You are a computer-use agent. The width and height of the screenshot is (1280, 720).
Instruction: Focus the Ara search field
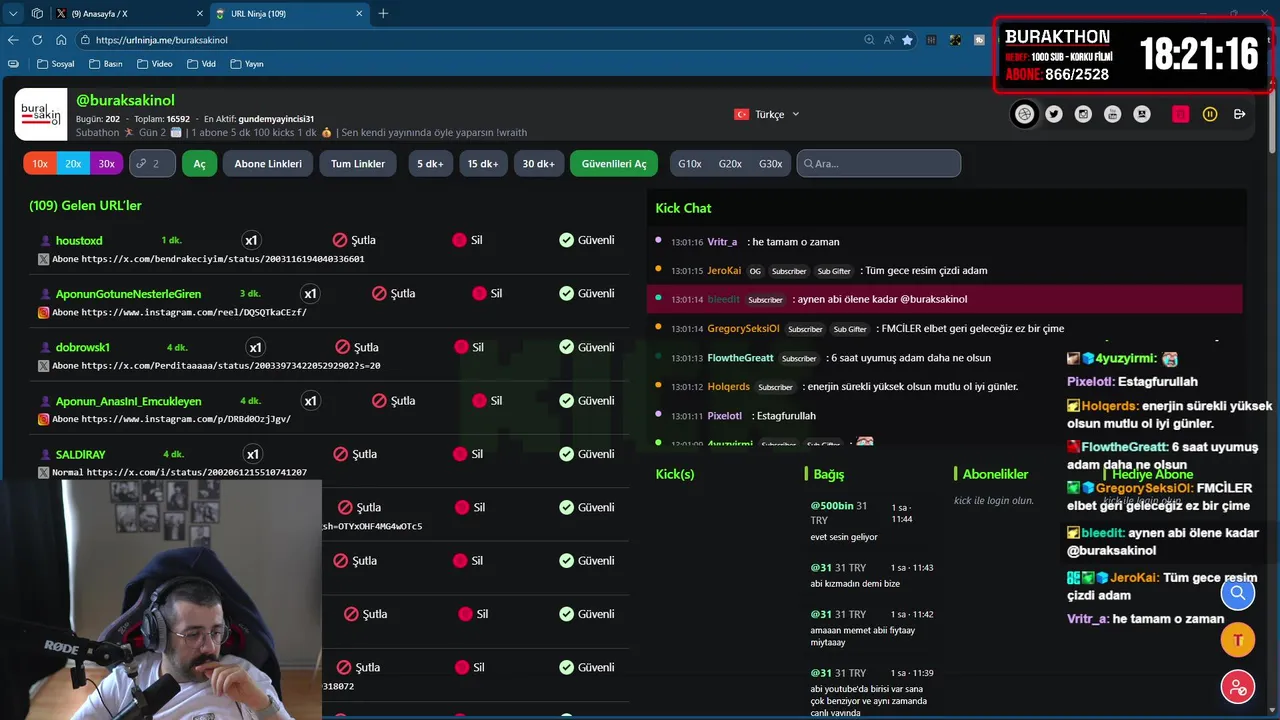pyautogui.click(x=879, y=163)
